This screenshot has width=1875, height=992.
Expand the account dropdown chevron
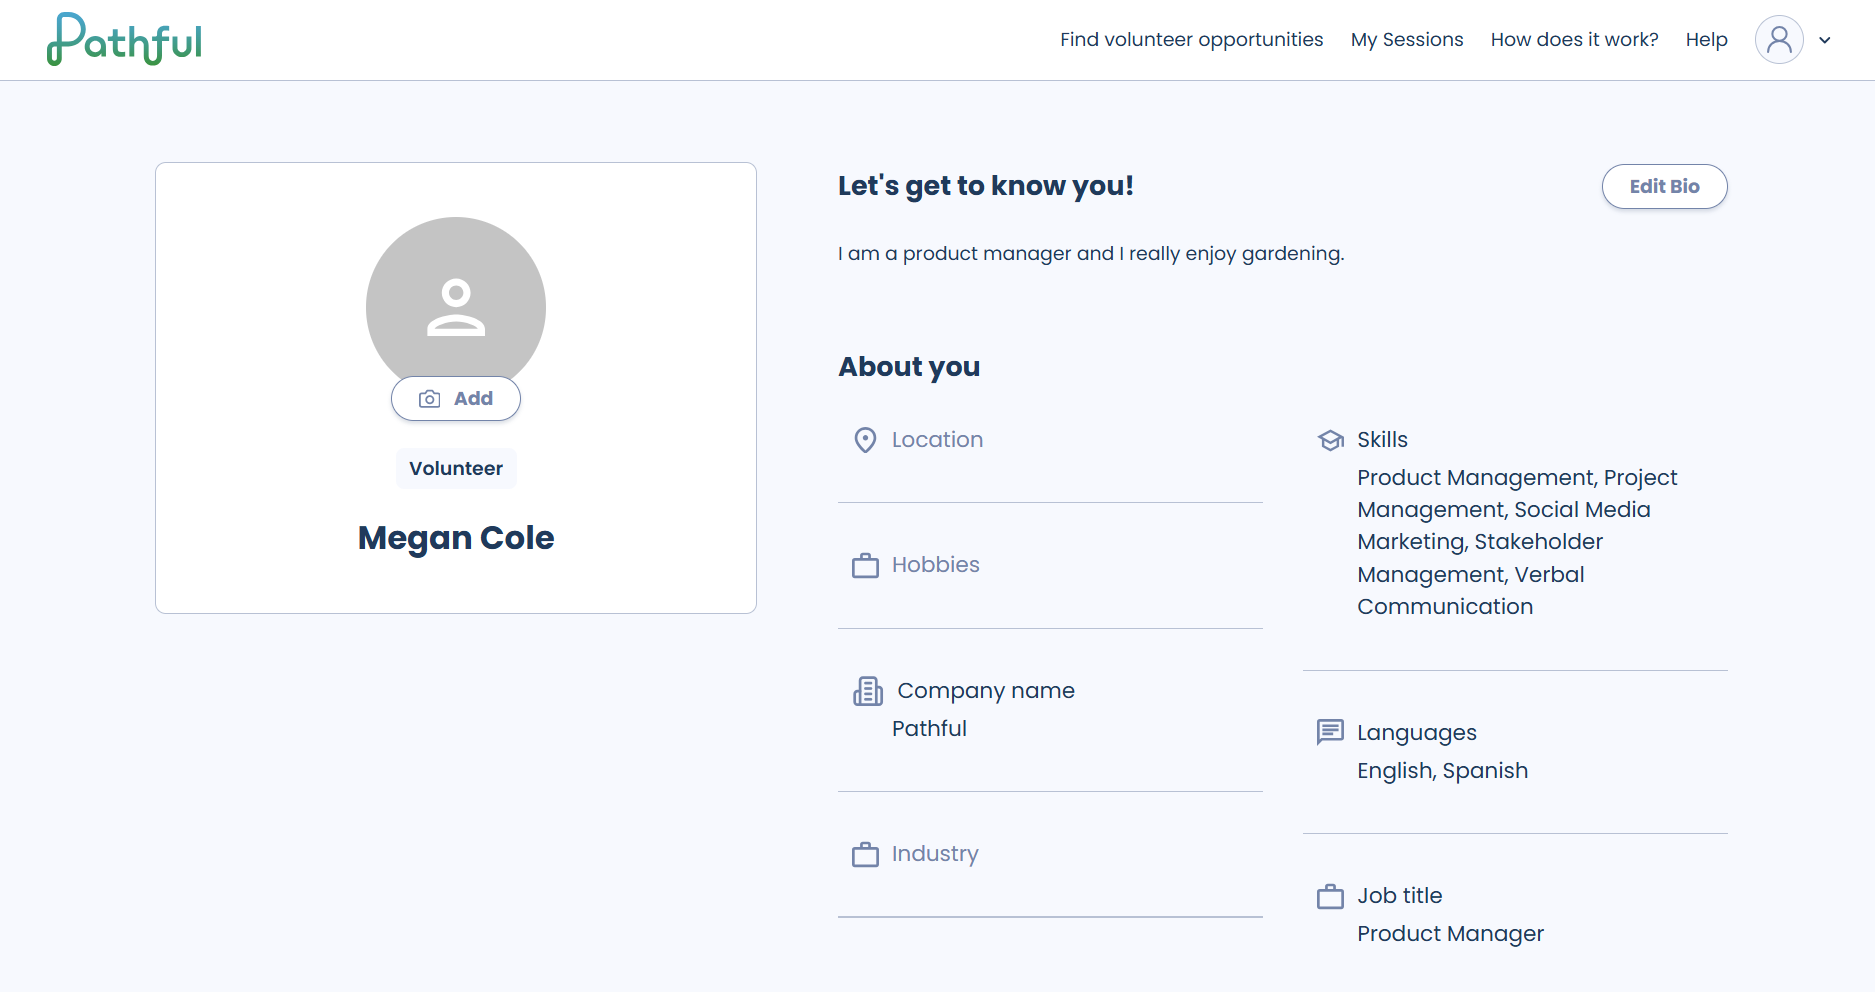coord(1825,41)
